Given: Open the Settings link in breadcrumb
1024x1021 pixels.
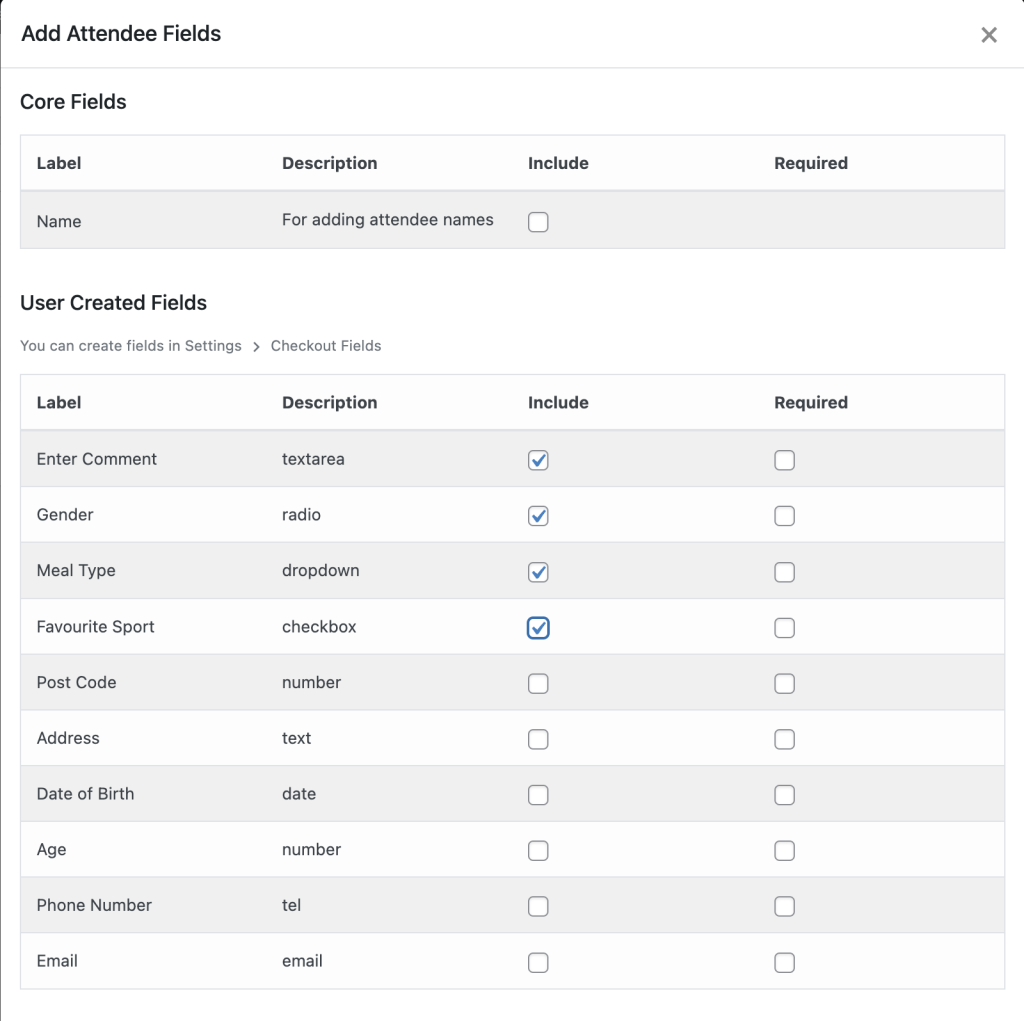Looking at the screenshot, I should (215, 346).
